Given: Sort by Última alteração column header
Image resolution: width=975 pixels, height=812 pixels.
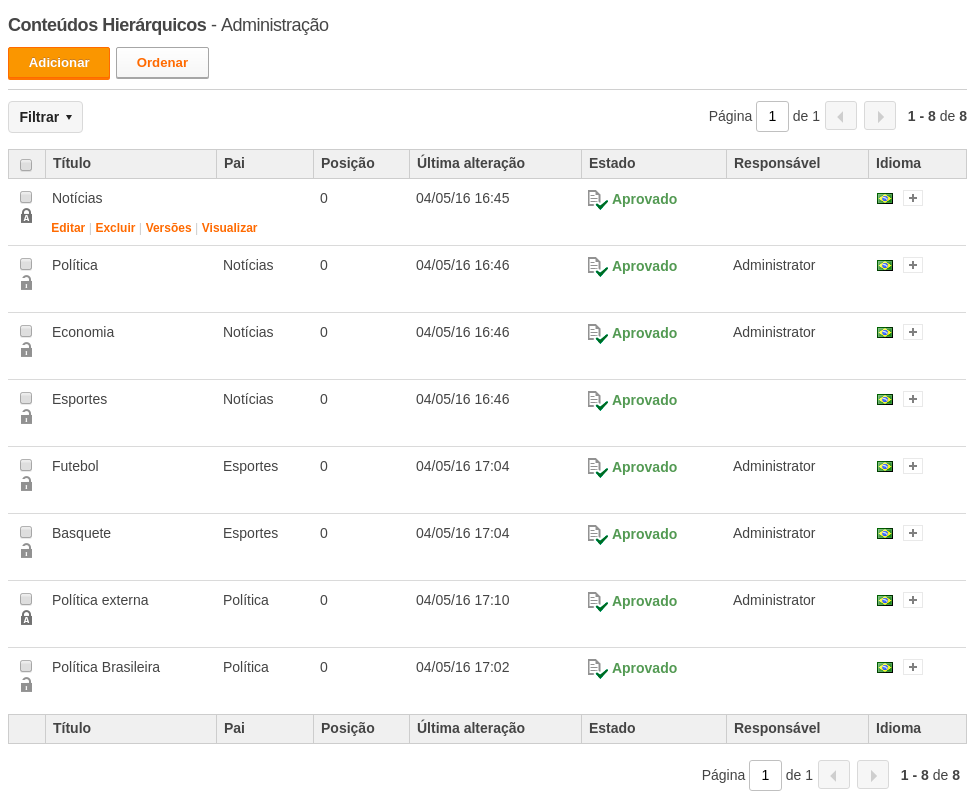Looking at the screenshot, I should [x=471, y=163].
